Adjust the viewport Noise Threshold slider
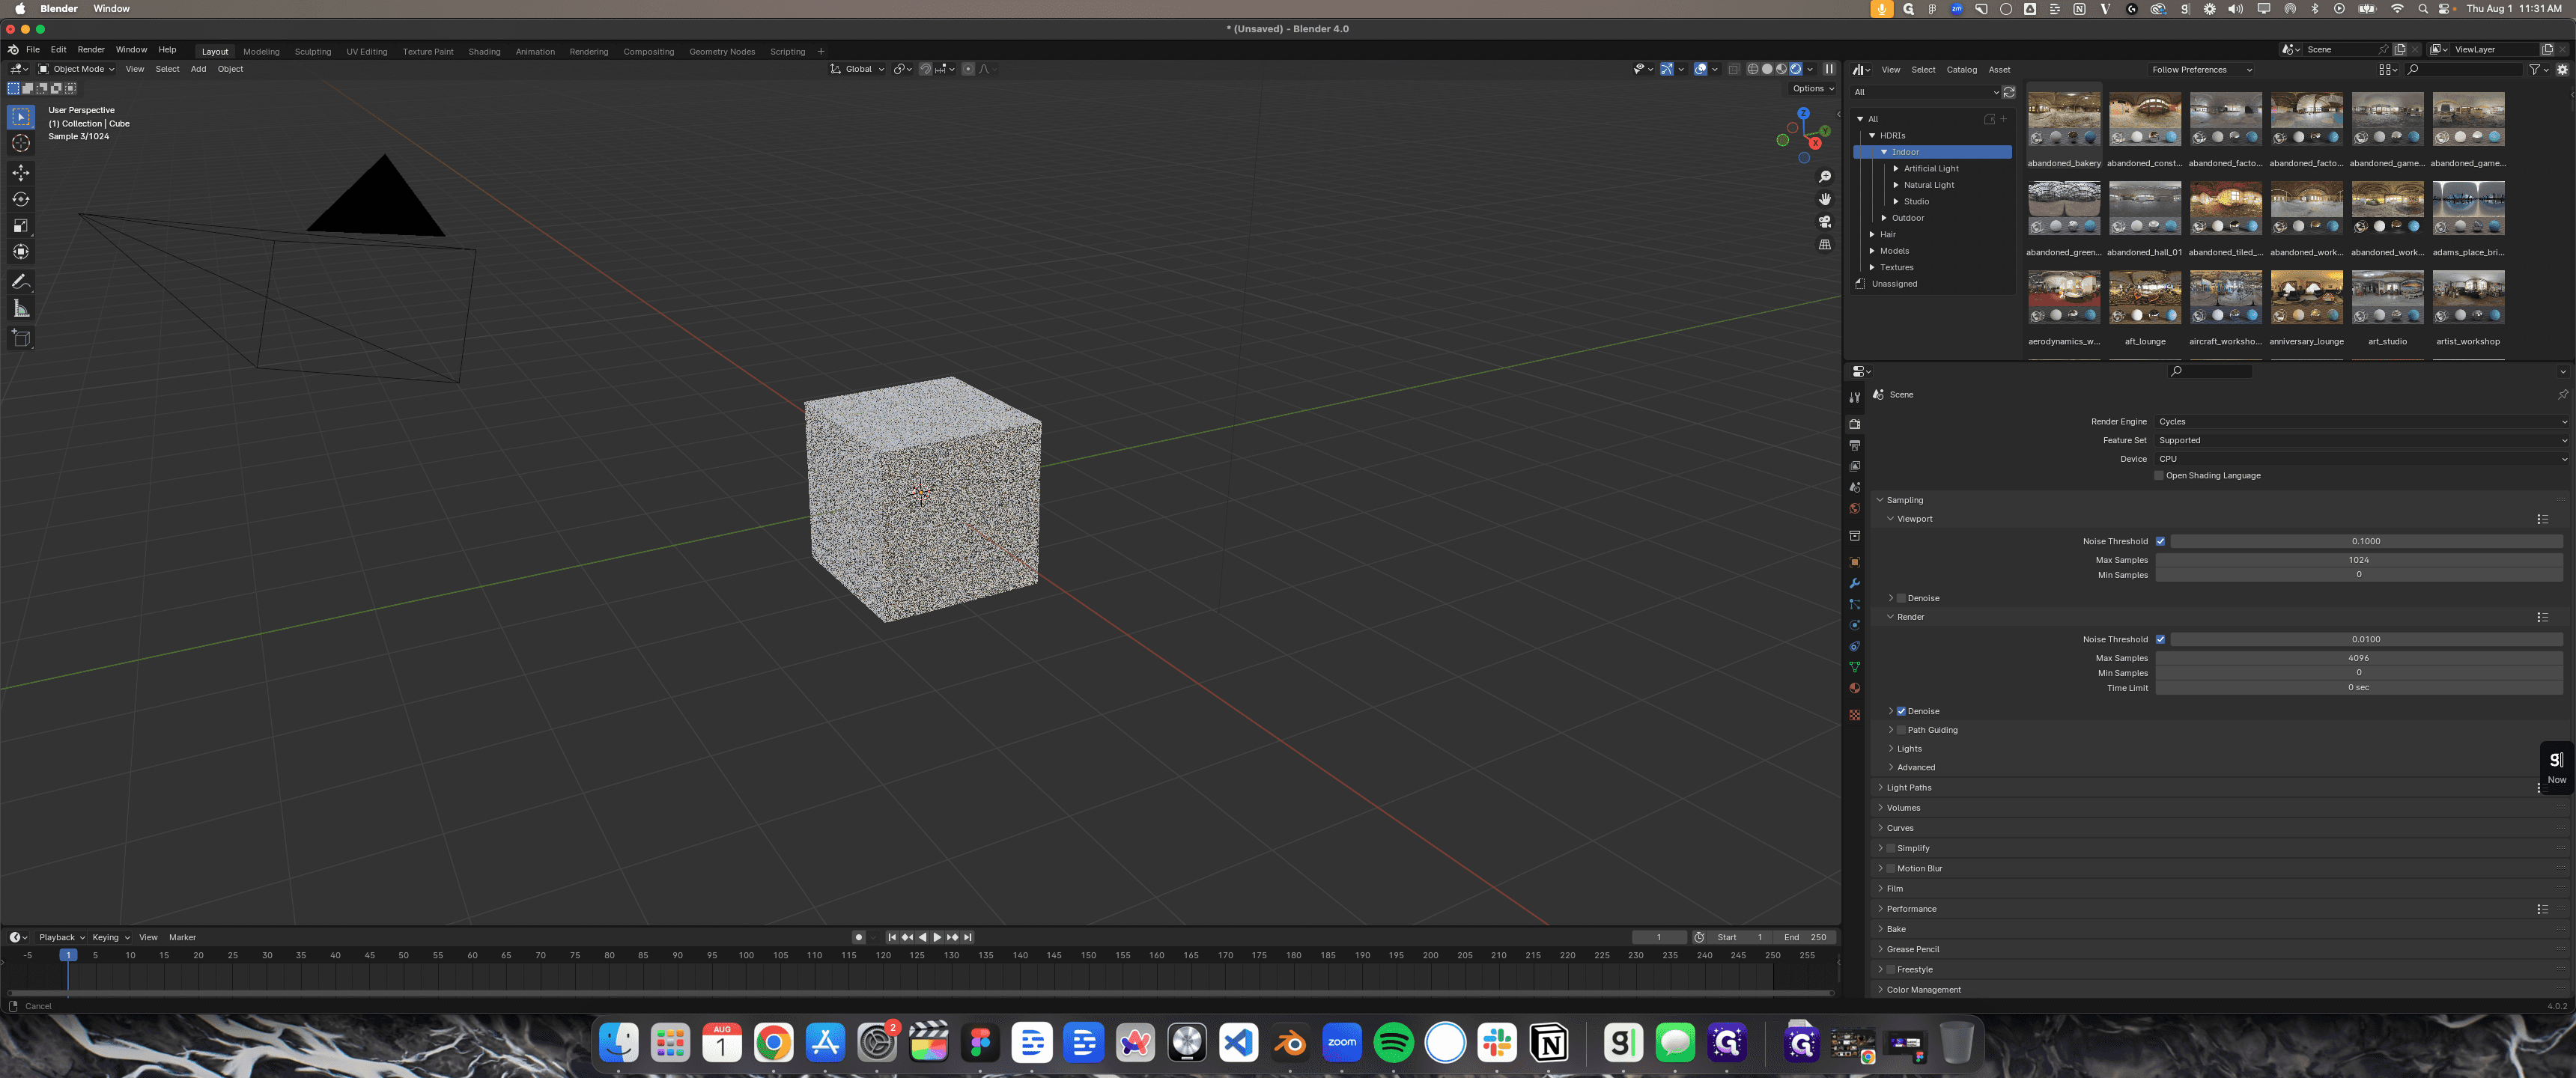2576x1078 pixels. coord(2366,542)
